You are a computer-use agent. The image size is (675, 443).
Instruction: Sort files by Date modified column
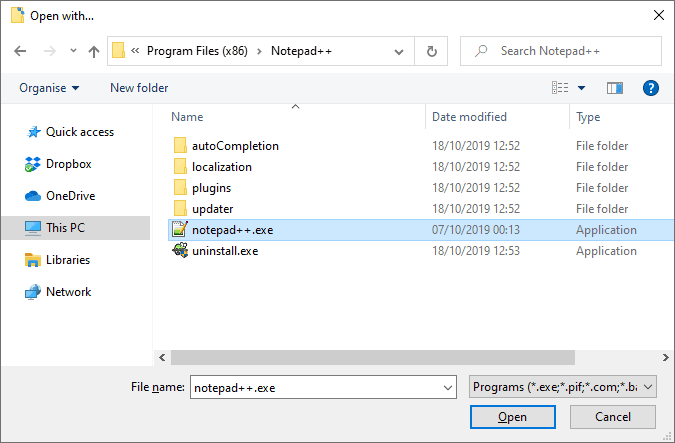tap(469, 117)
